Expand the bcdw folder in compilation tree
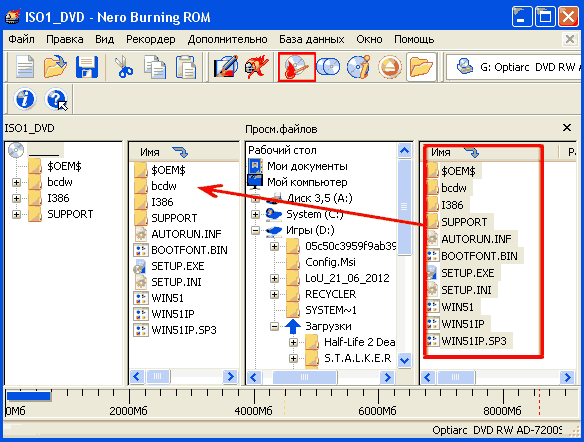The image size is (584, 442). point(16,182)
